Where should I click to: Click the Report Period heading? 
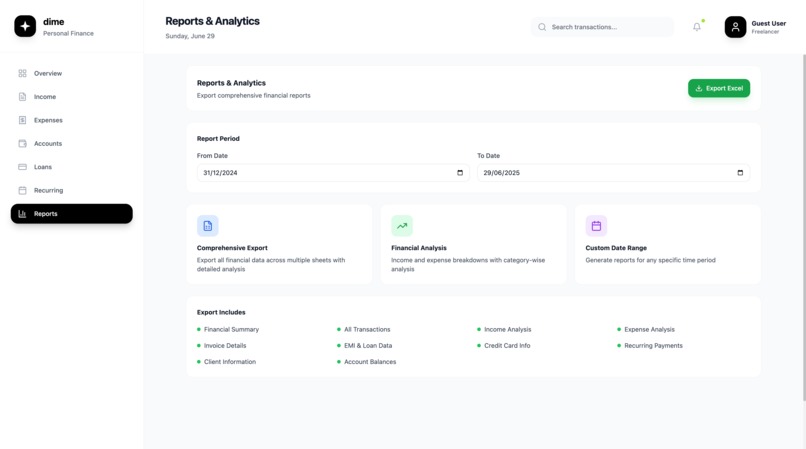tap(218, 138)
